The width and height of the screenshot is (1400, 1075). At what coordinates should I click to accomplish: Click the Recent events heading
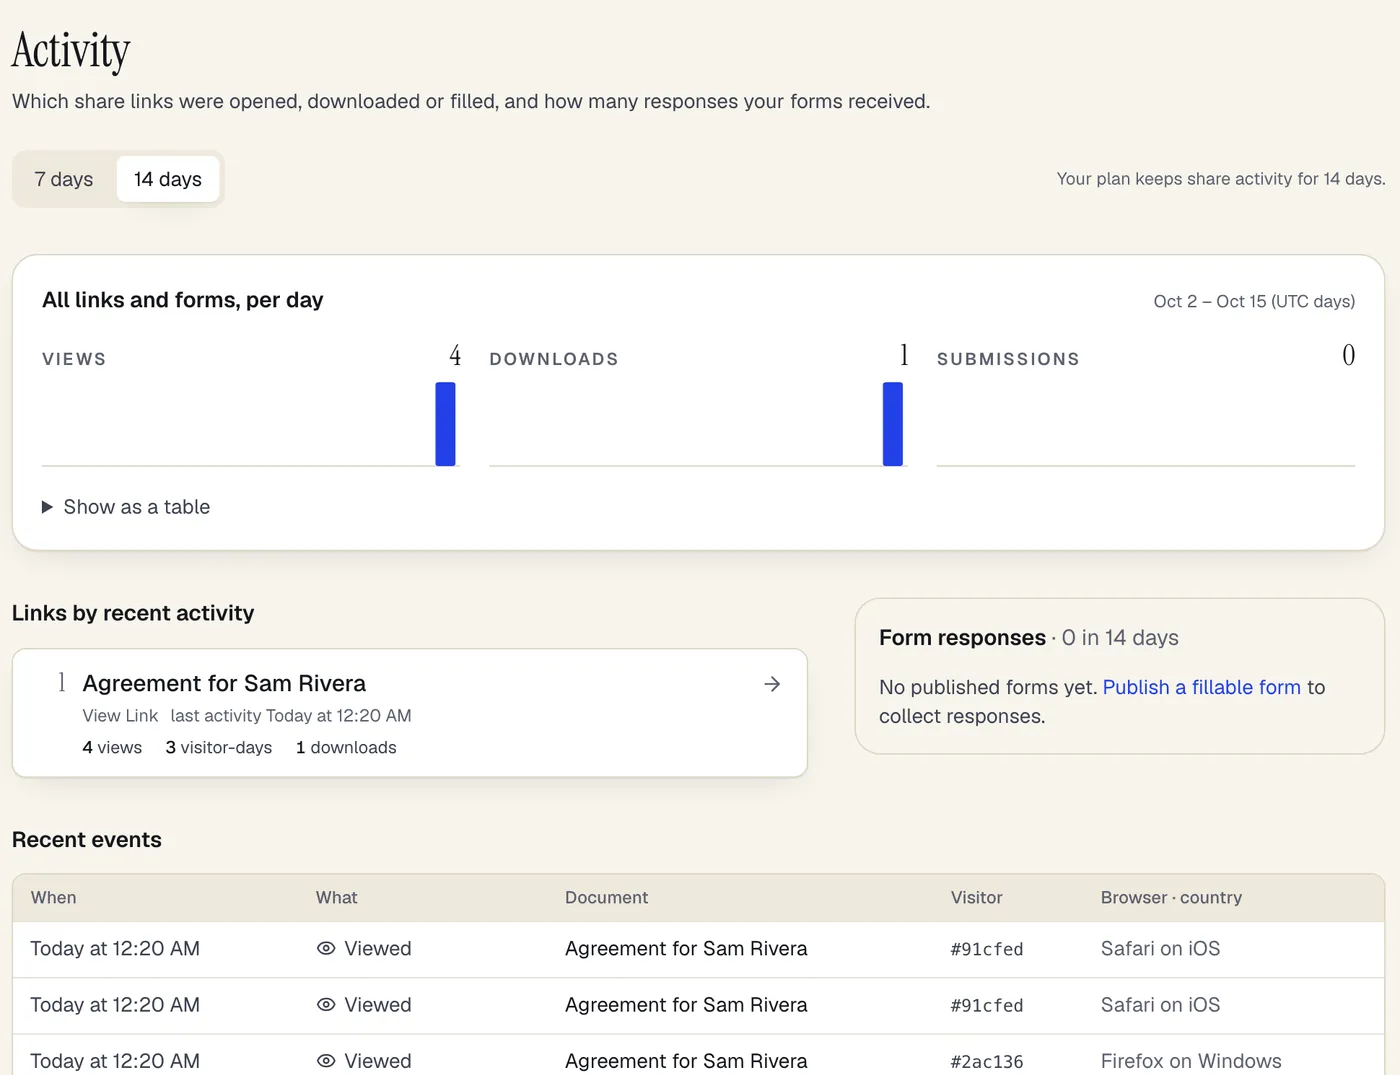87,840
